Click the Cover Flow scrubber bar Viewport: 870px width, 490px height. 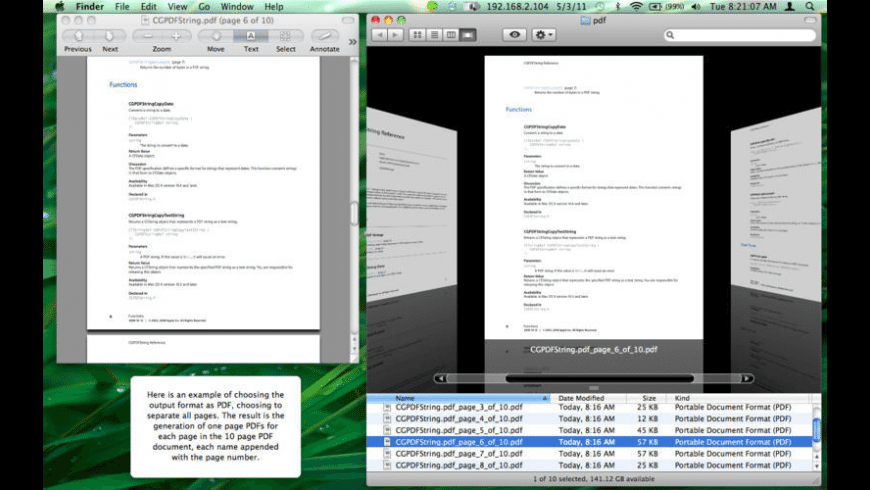599,378
